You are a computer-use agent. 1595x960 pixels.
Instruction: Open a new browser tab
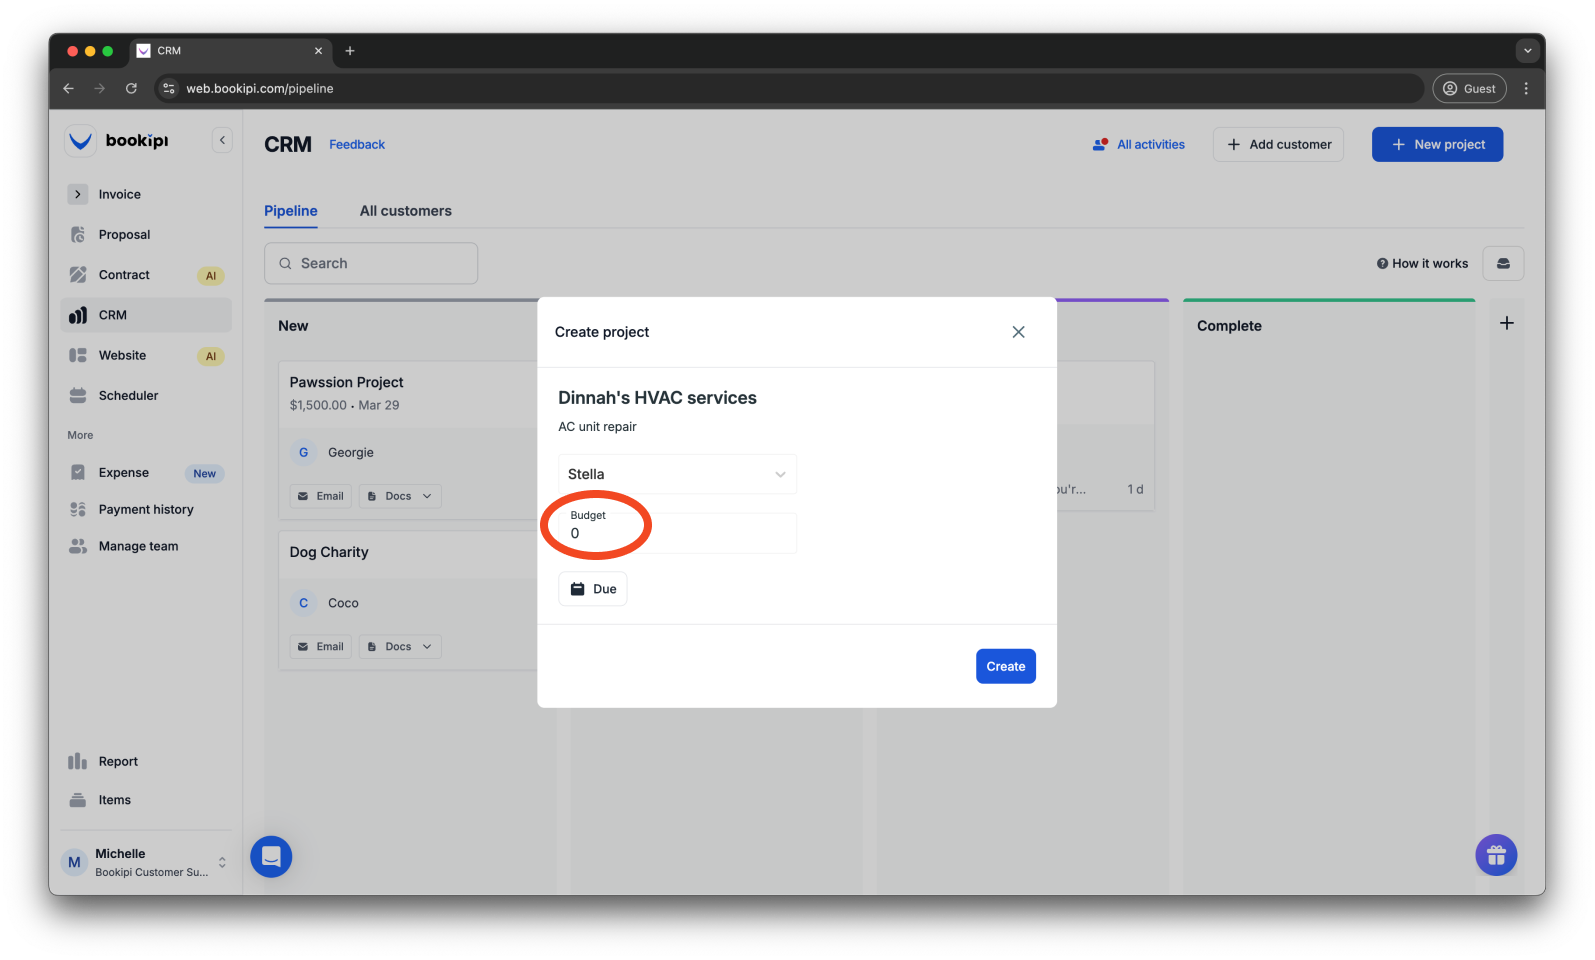(350, 51)
